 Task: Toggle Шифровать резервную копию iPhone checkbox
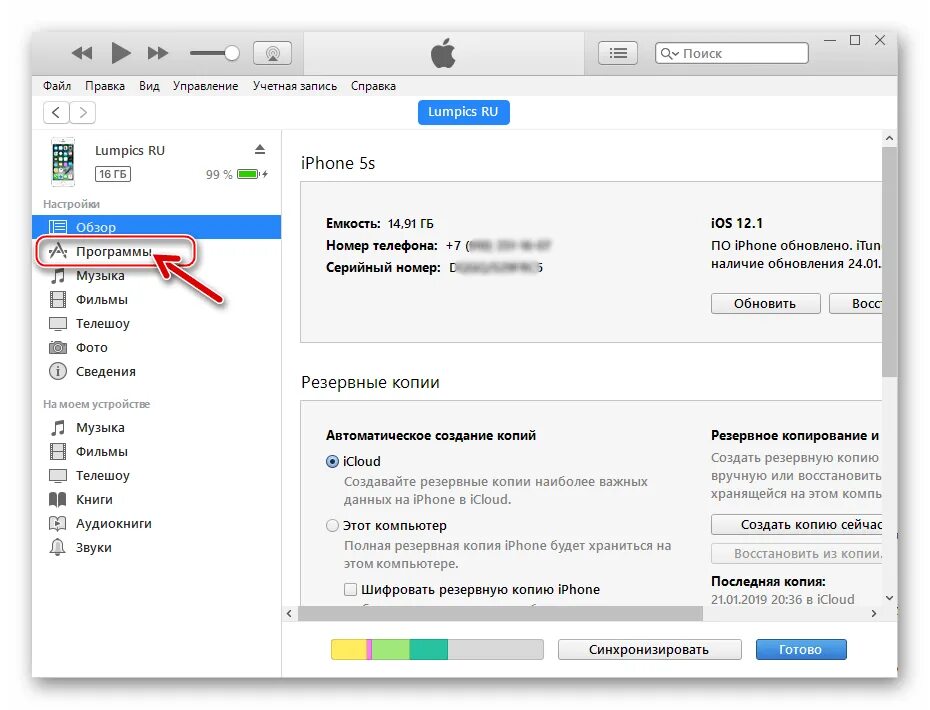tap(351, 590)
